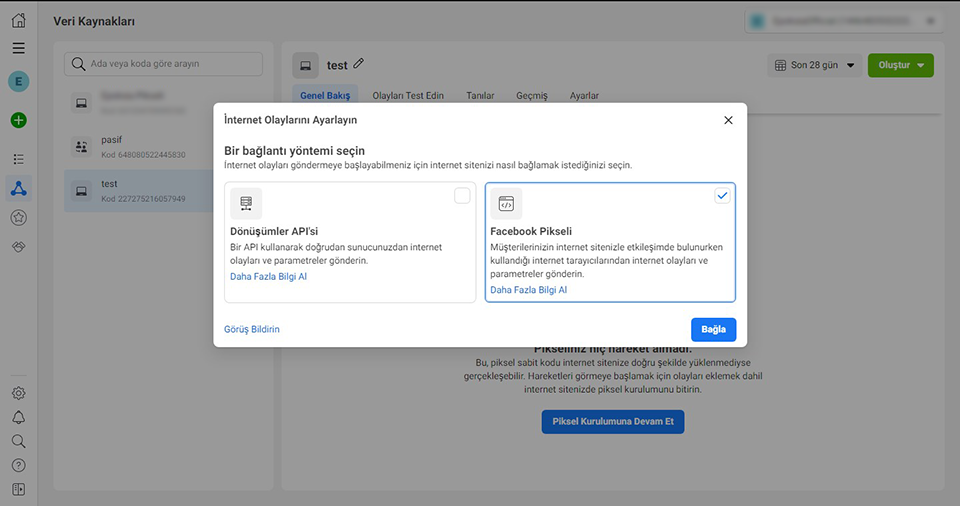960x506 pixels.
Task: Check the Dönüşümler API'si option checkbox
Action: point(462,196)
